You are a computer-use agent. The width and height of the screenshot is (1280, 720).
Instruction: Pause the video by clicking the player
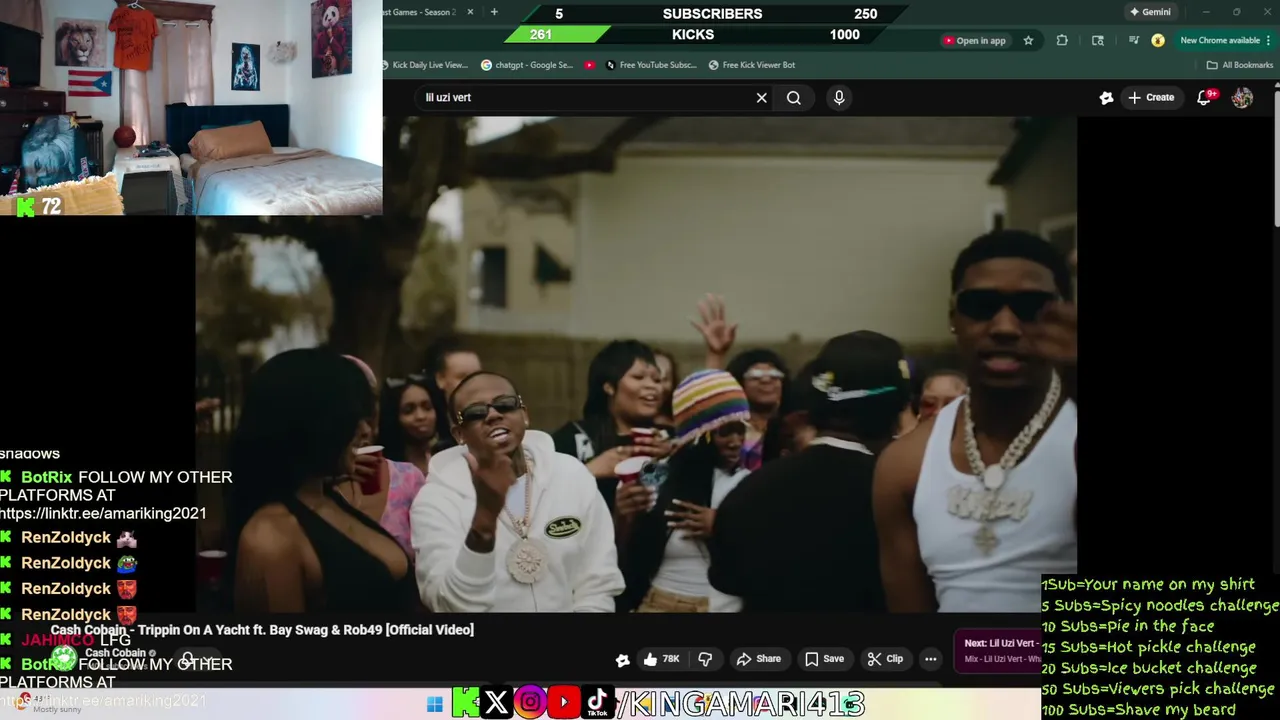(x=636, y=364)
